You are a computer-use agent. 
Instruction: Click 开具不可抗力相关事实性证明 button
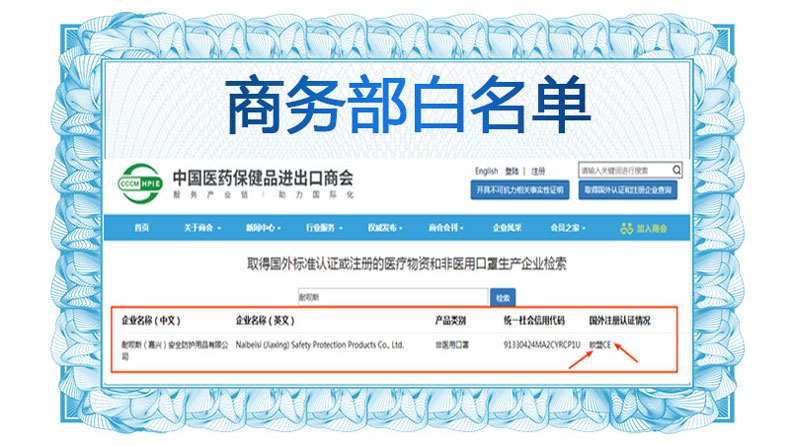(x=519, y=189)
